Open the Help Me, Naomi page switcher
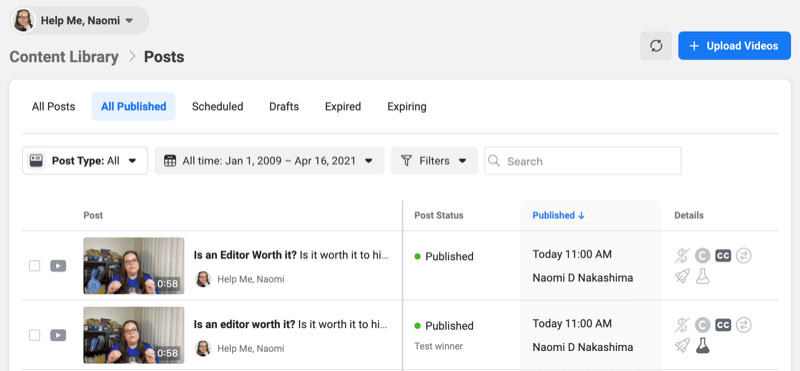The height and width of the screenshot is (371, 800). coord(80,20)
